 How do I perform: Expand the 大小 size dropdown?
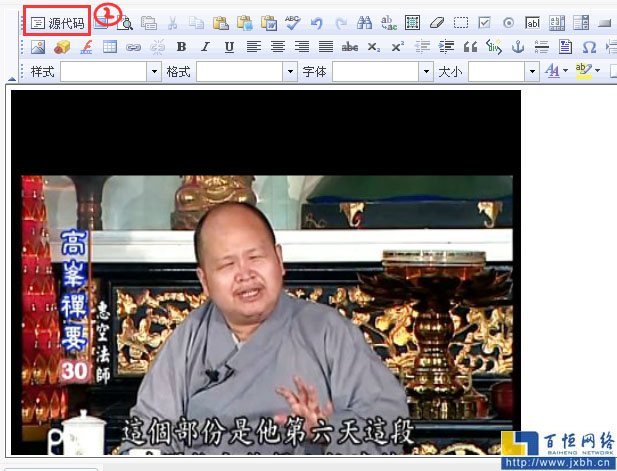(x=532, y=72)
